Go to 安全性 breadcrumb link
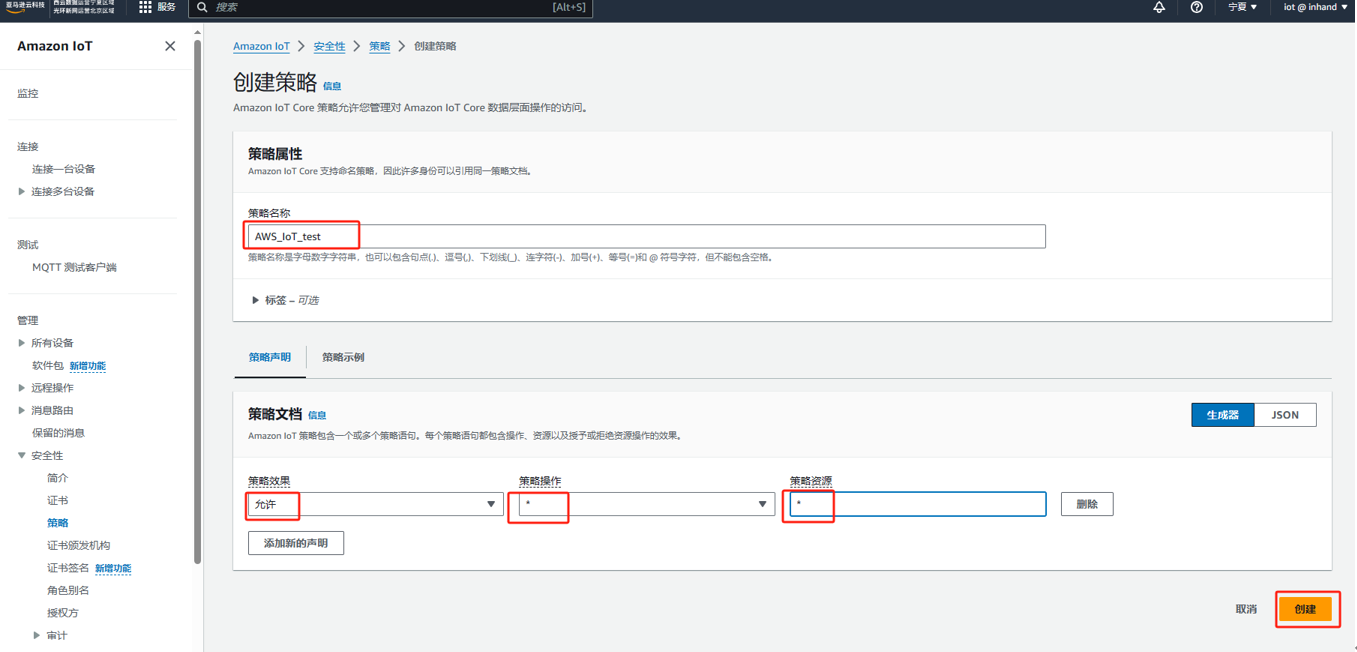The height and width of the screenshot is (652, 1357). [x=329, y=46]
